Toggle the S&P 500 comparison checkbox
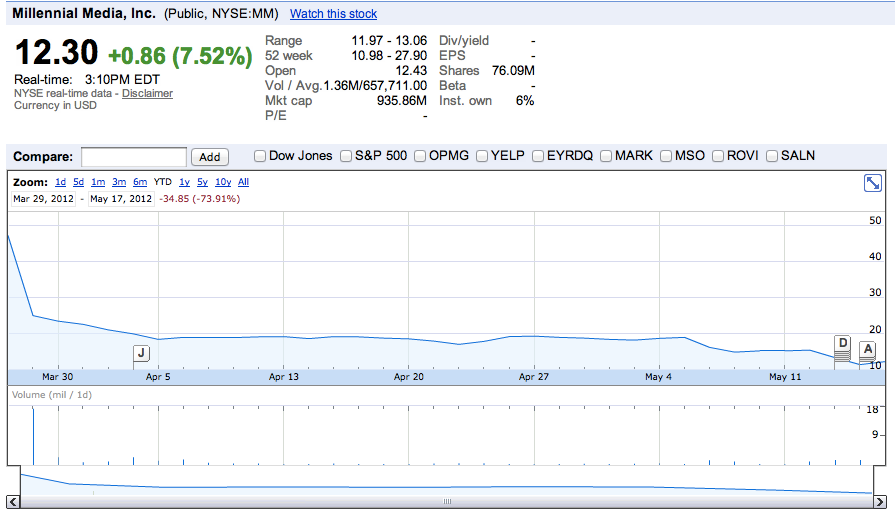The image size is (895, 514). click(346, 156)
